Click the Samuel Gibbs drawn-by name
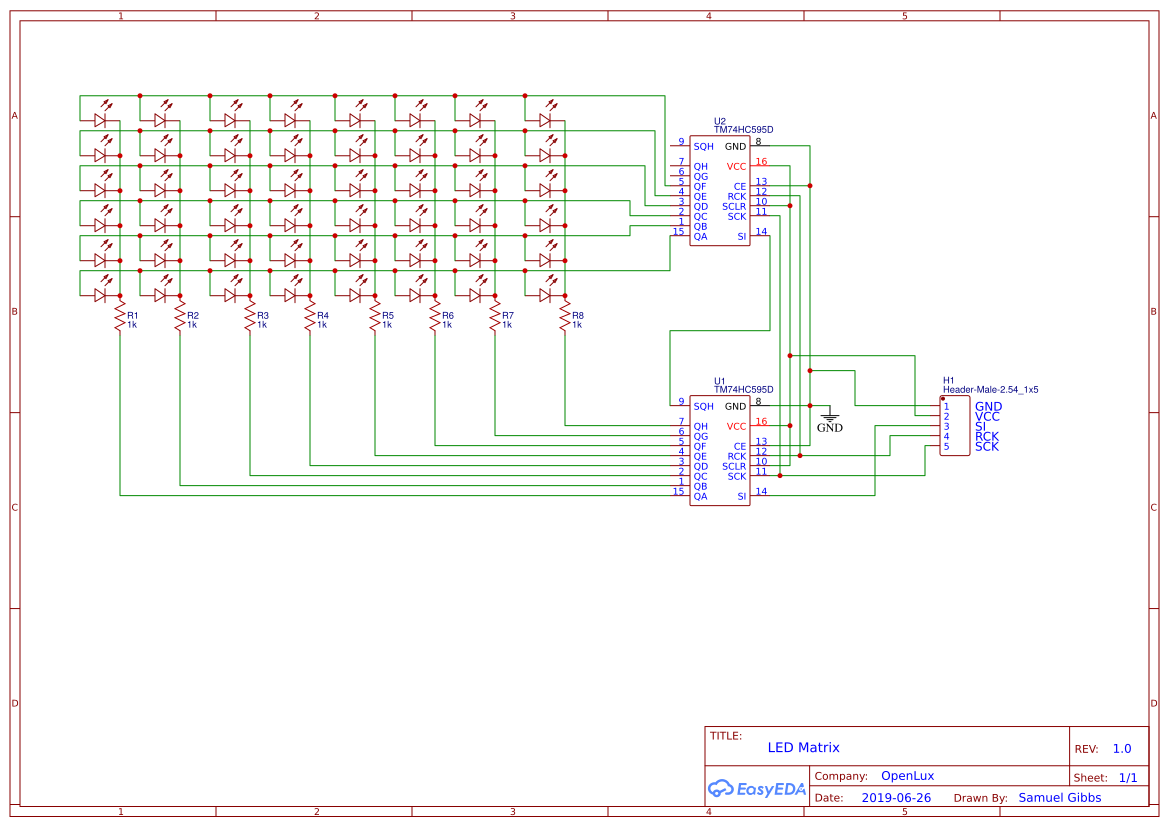 (x=1059, y=797)
